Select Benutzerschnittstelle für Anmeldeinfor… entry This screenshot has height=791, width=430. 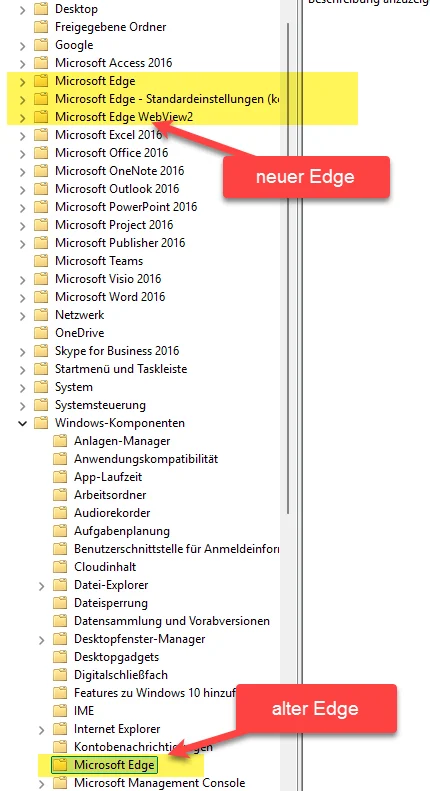pos(177,549)
